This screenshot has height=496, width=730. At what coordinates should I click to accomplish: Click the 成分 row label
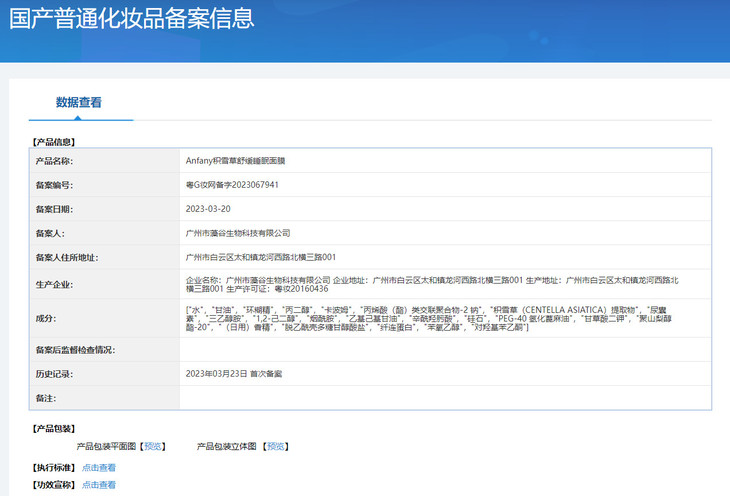click(46, 319)
